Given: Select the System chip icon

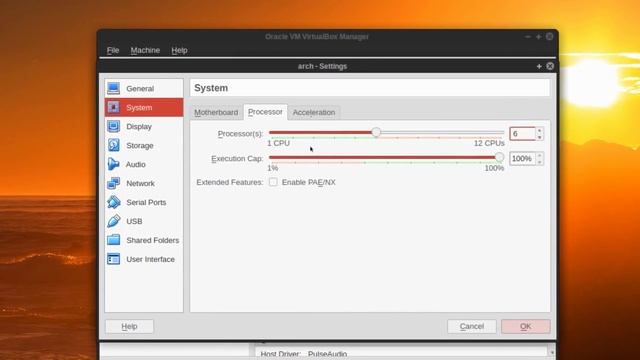Looking at the screenshot, I should (113, 107).
